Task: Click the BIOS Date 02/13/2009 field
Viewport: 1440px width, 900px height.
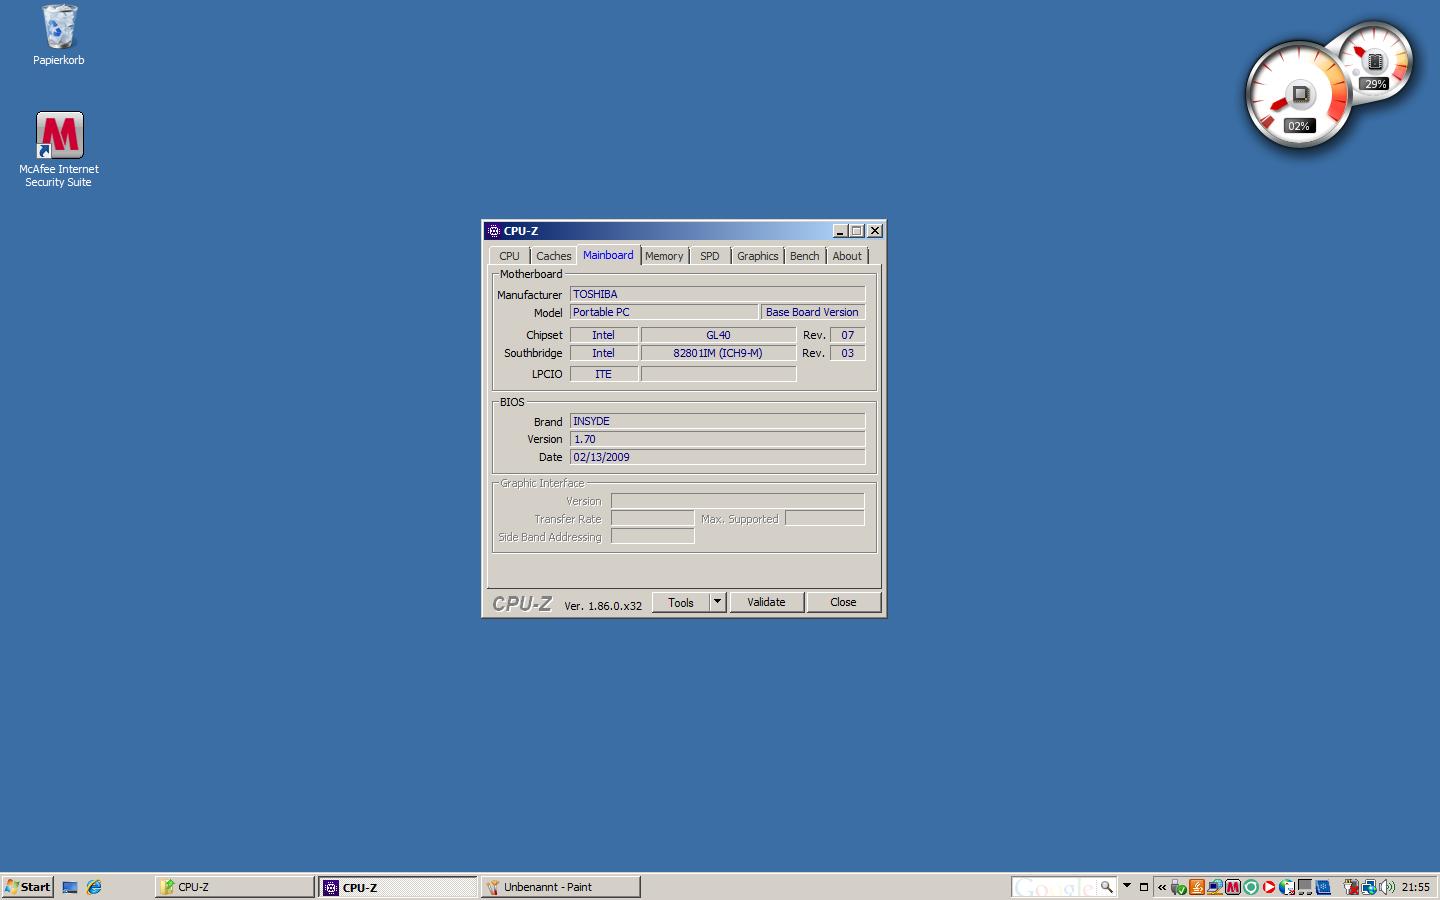Action: tap(717, 457)
